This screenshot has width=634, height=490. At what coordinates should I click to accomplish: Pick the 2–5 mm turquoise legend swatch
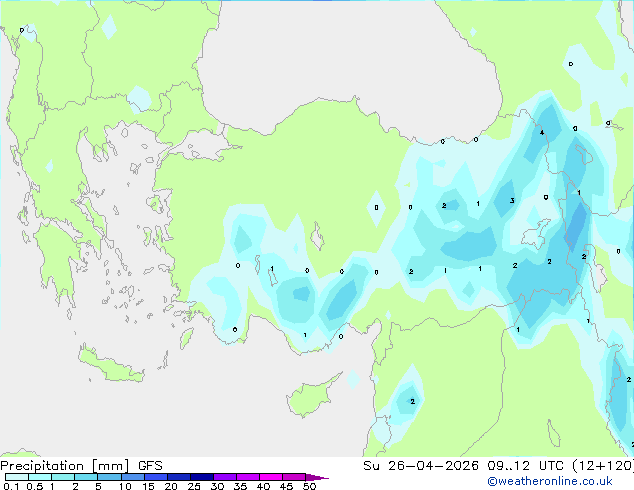tap(86, 477)
